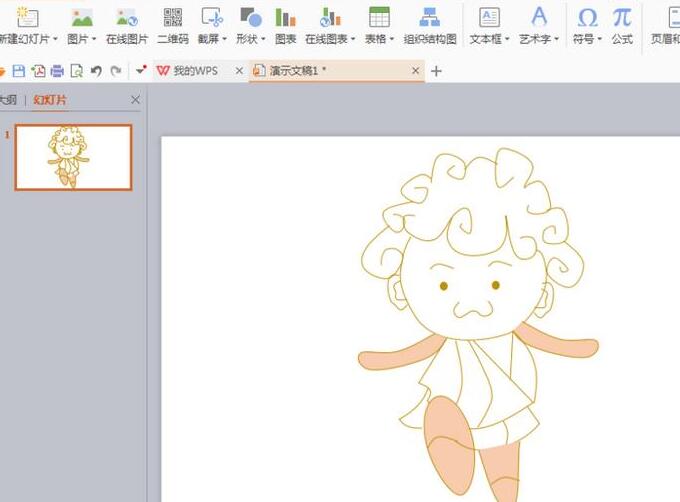This screenshot has width=680, height=502.
Task: Expand the 在线图表 dropdown arrow
Action: click(353, 39)
